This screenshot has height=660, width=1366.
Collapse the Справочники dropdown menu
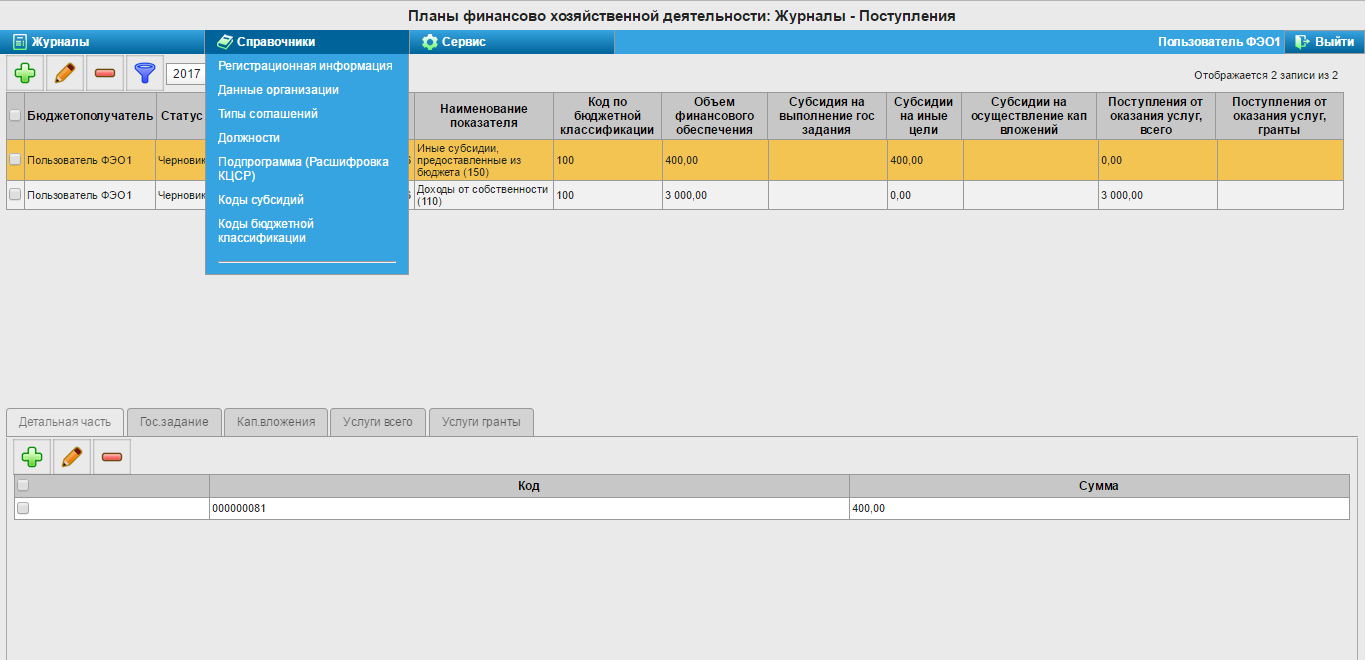click(x=276, y=42)
